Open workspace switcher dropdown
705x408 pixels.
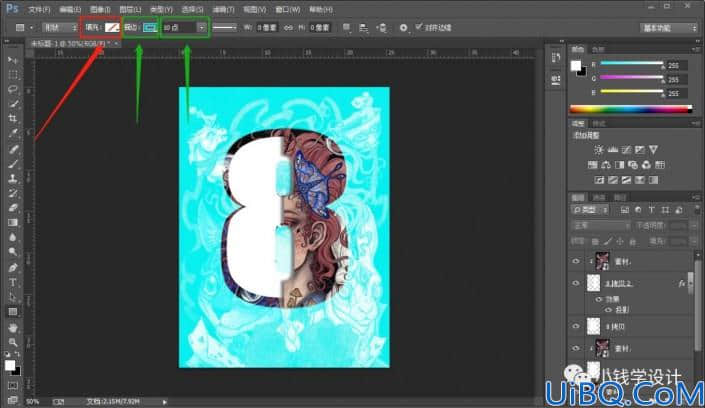click(x=669, y=28)
